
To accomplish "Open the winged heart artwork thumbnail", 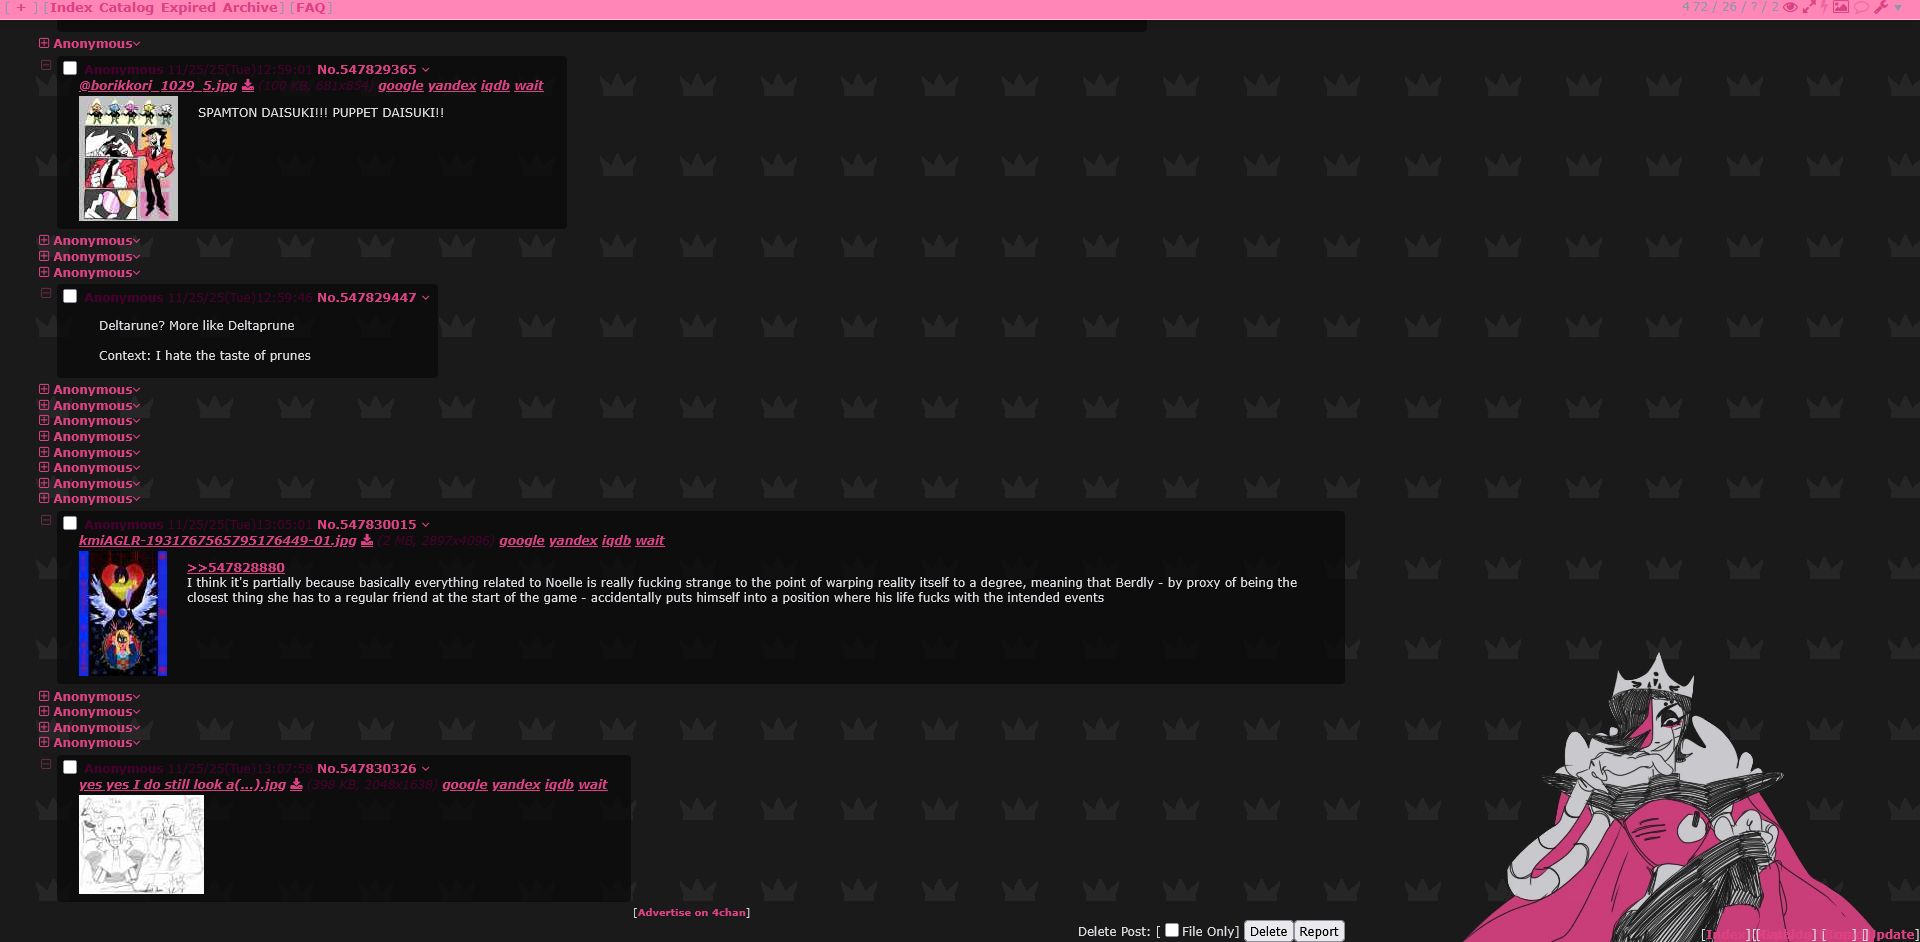I will pos(123,613).
